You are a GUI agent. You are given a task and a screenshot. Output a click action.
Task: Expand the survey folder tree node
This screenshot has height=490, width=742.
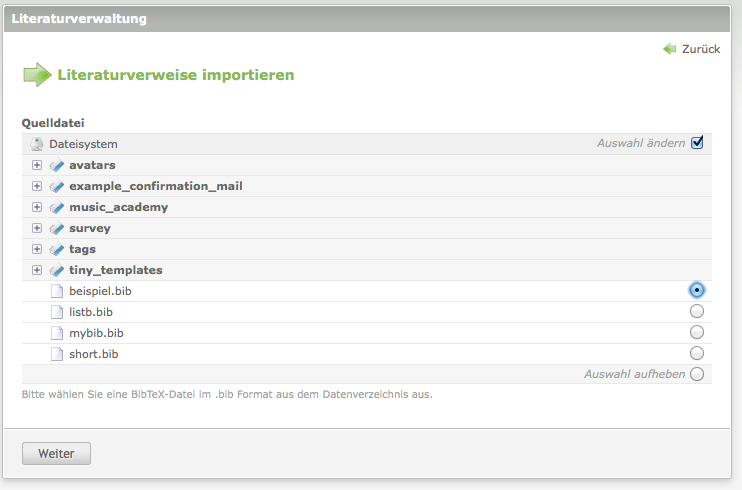click(37, 228)
